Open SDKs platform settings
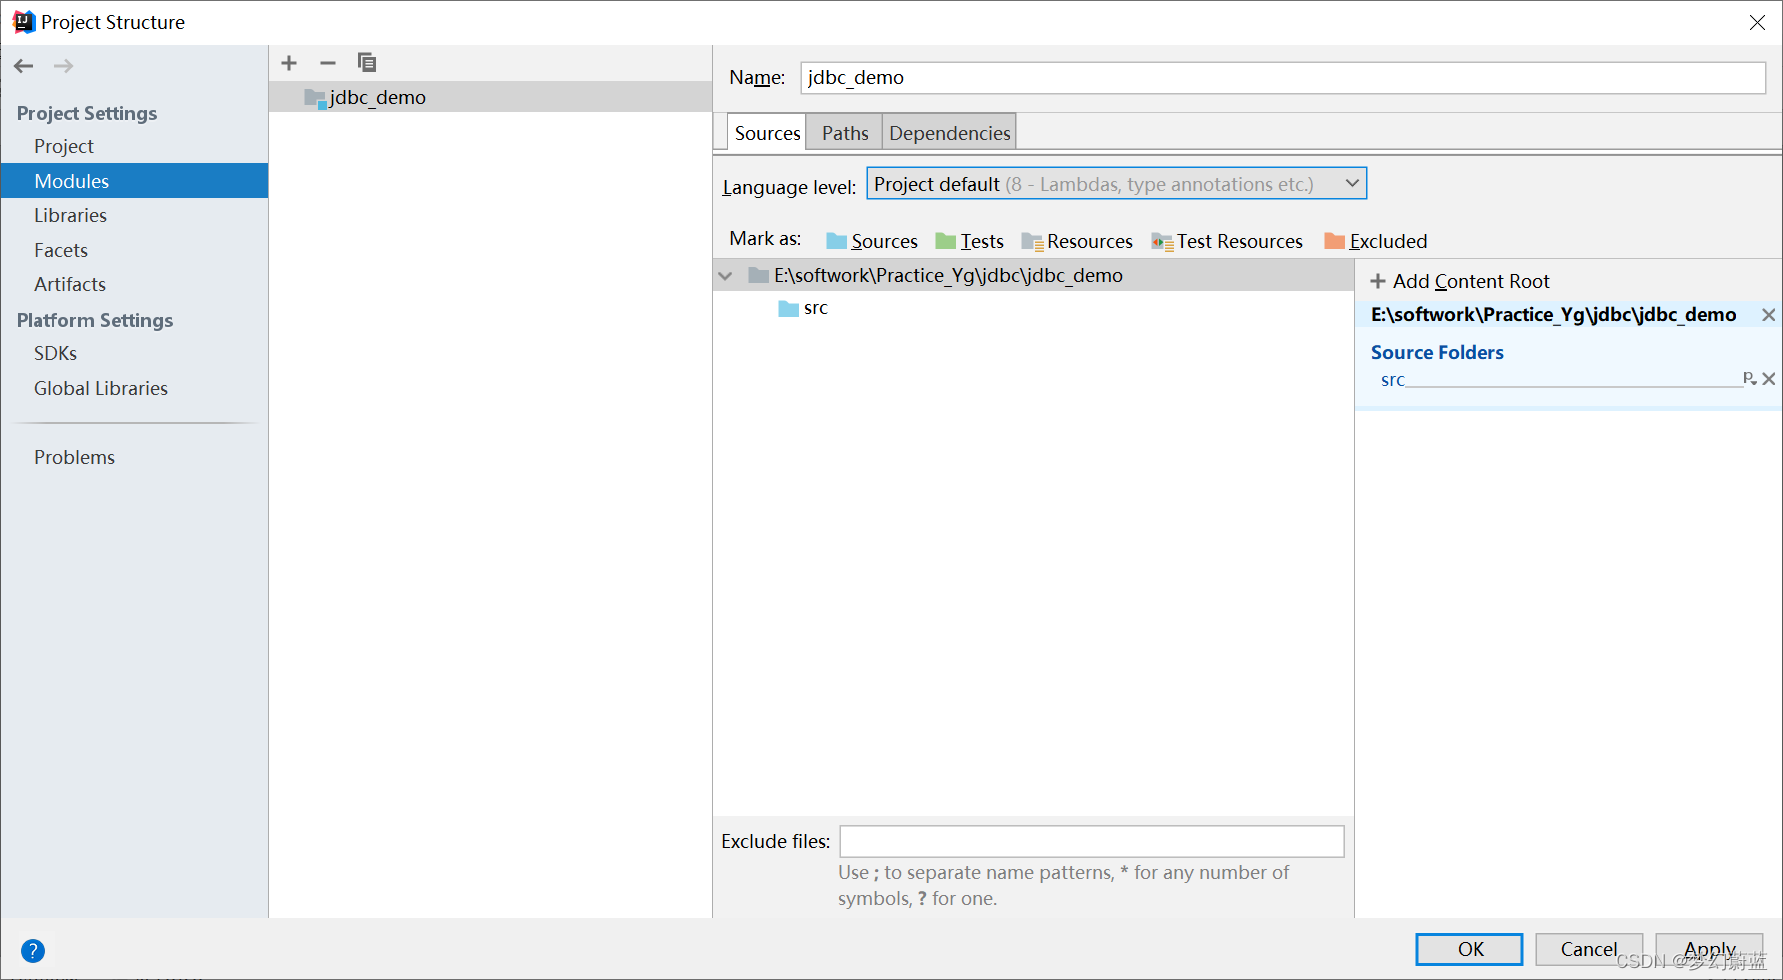The image size is (1783, 980). 55,353
